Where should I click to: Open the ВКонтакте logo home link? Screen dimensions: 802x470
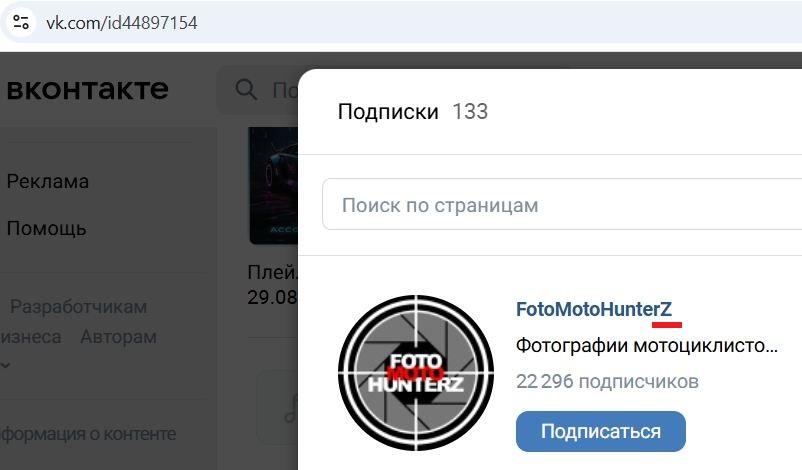(x=87, y=89)
